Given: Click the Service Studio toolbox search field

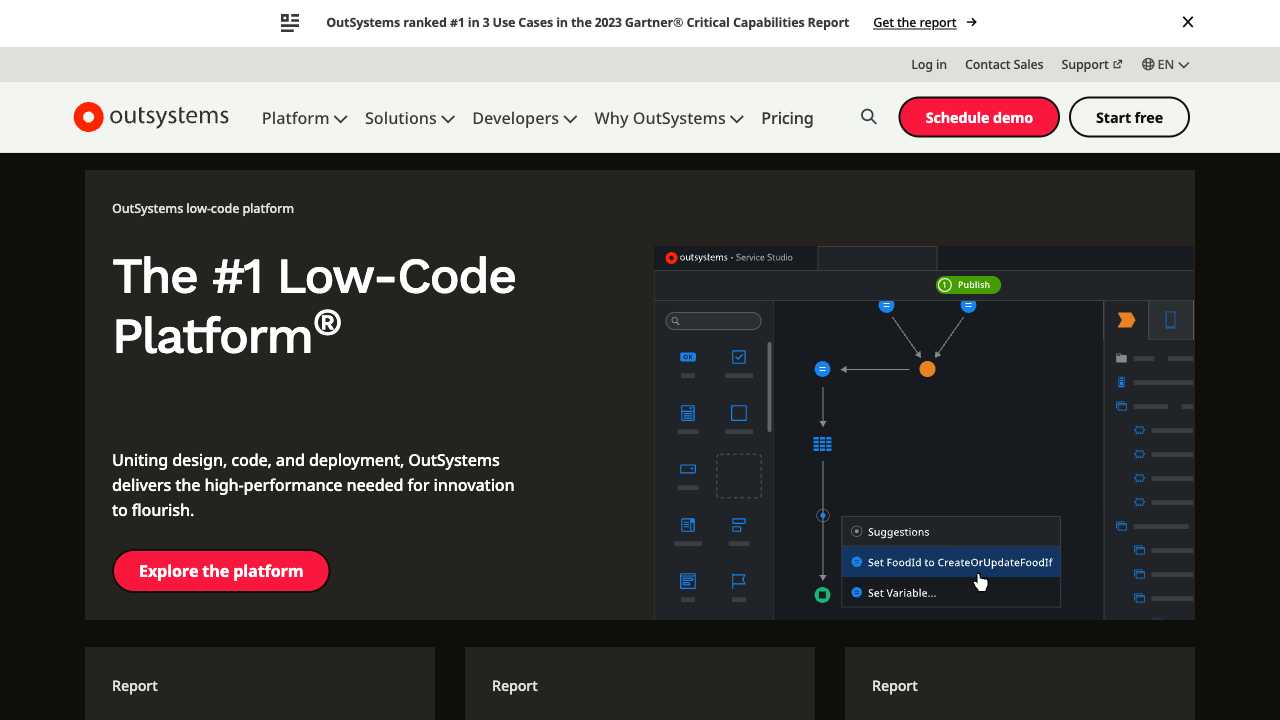Looking at the screenshot, I should [x=713, y=321].
